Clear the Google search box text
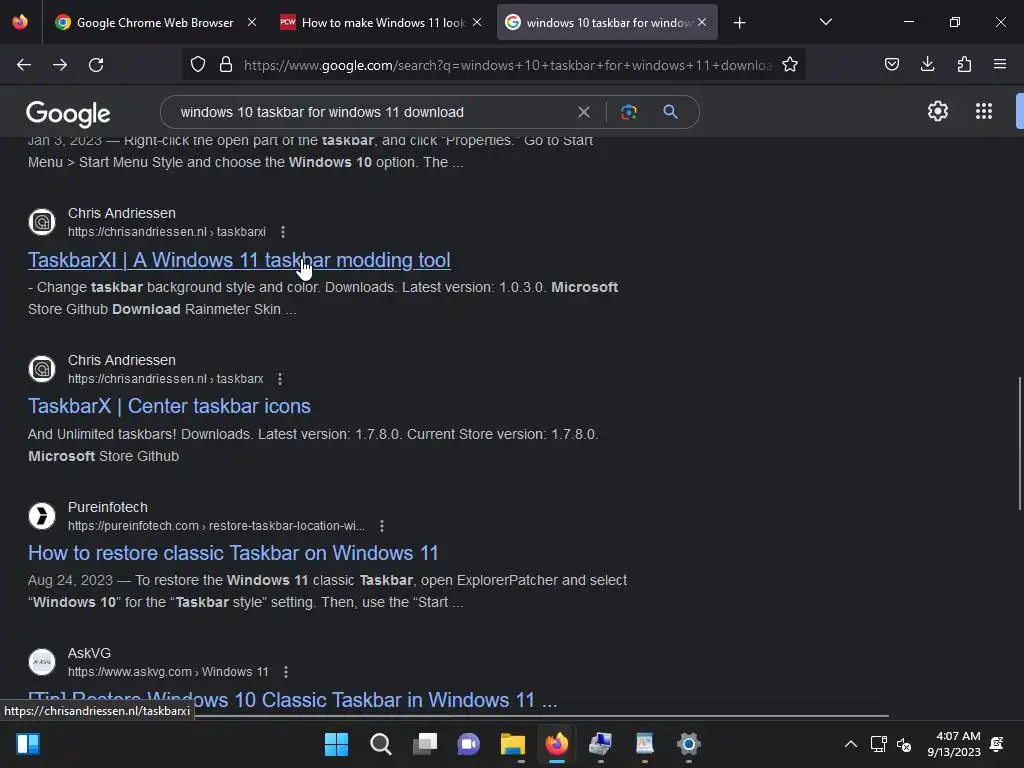The height and width of the screenshot is (768, 1024). tap(584, 112)
